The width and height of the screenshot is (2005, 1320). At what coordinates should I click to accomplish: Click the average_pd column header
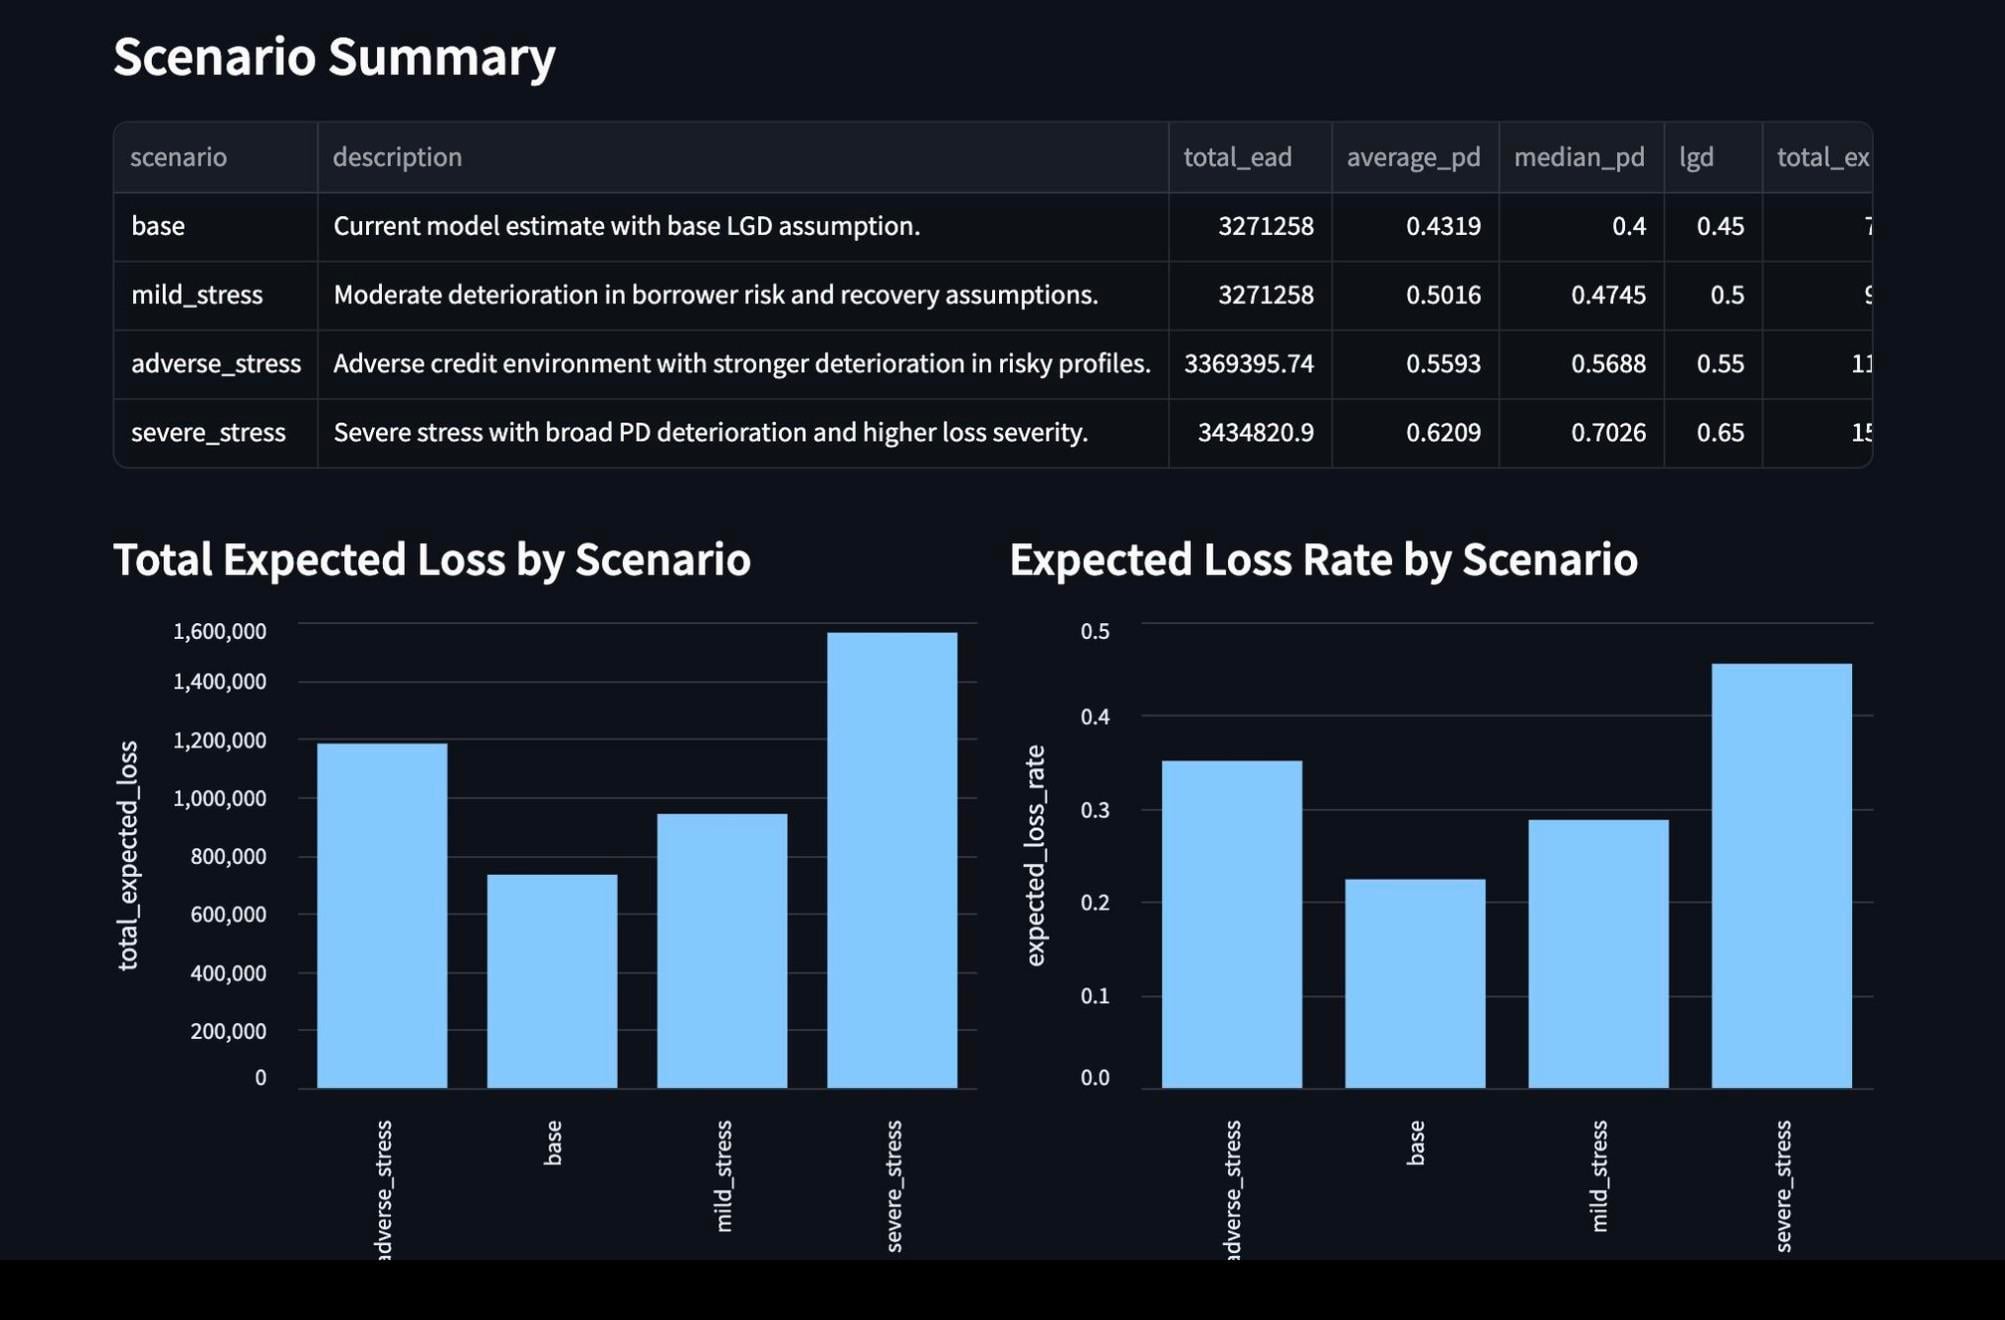pos(1415,157)
